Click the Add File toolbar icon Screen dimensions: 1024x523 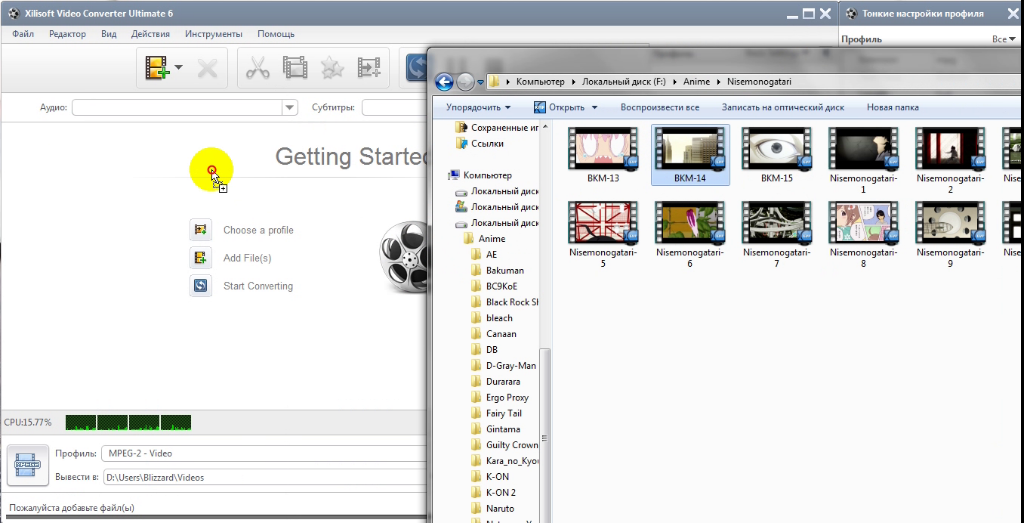pos(157,67)
